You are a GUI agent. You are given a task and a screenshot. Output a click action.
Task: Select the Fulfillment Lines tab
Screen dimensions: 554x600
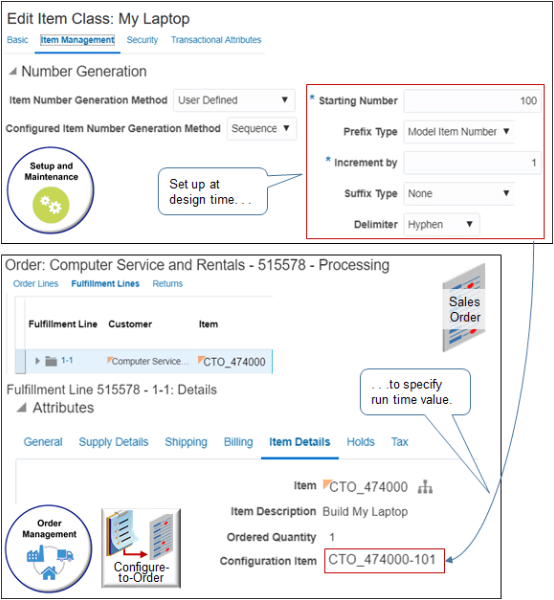pyautogui.click(x=105, y=284)
